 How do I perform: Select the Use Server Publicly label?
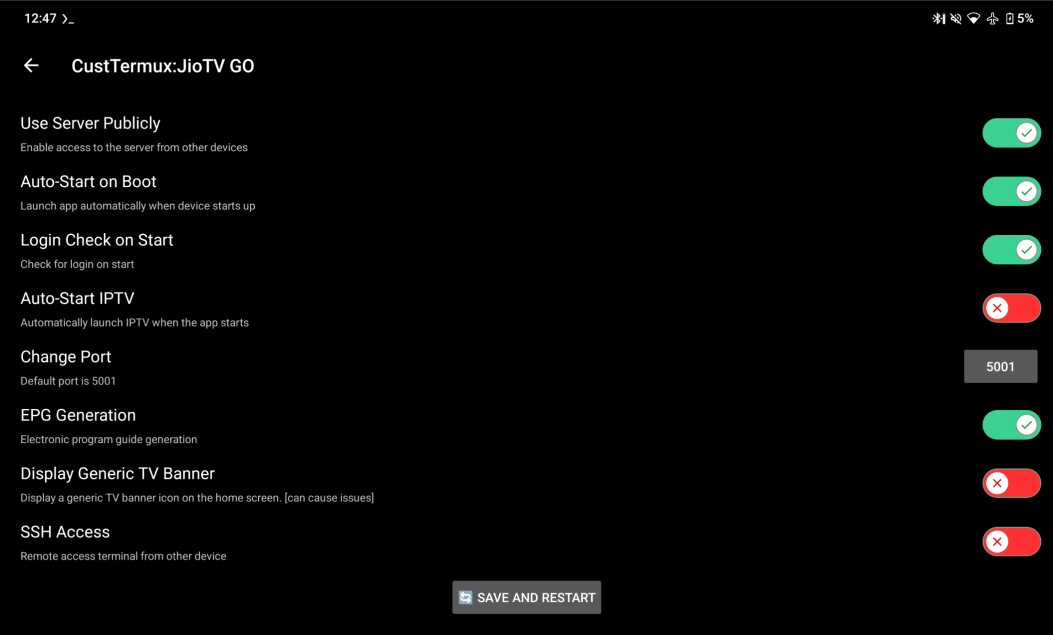(90, 124)
